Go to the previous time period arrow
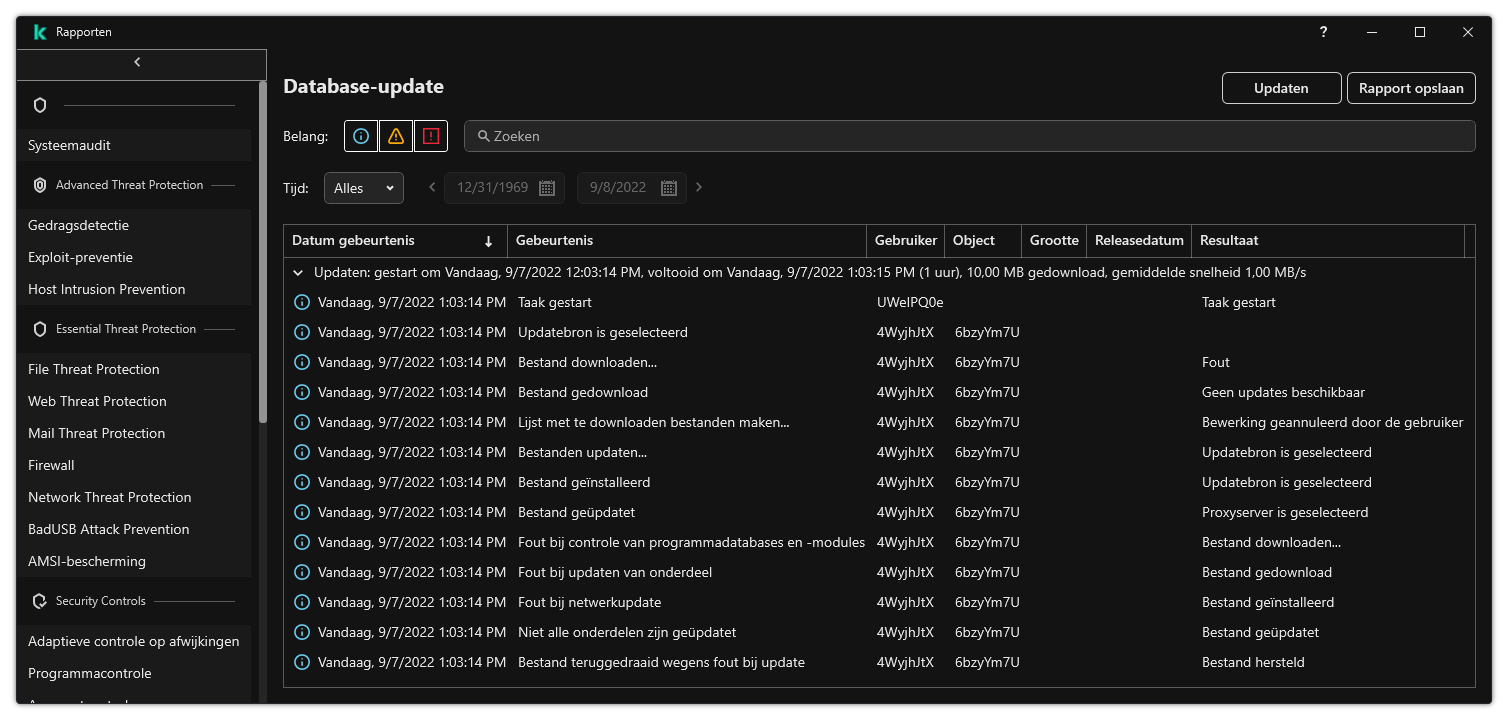Image resolution: width=1508 pixels, height=720 pixels. click(x=432, y=187)
